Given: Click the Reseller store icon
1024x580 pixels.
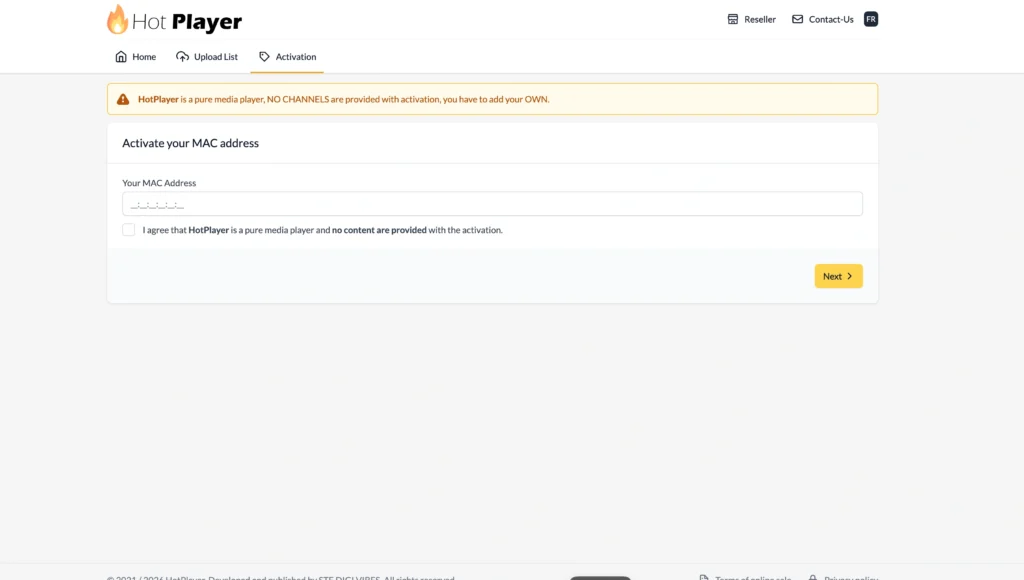Looking at the screenshot, I should (733, 20).
